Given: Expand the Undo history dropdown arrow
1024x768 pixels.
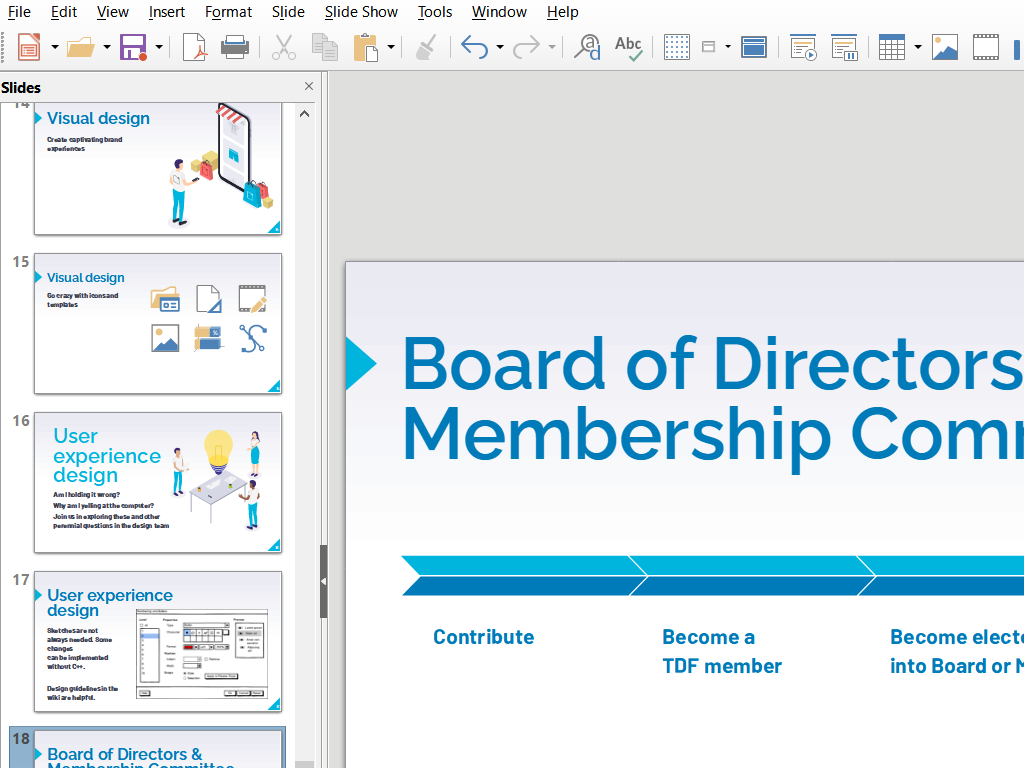Looking at the screenshot, I should 500,47.
